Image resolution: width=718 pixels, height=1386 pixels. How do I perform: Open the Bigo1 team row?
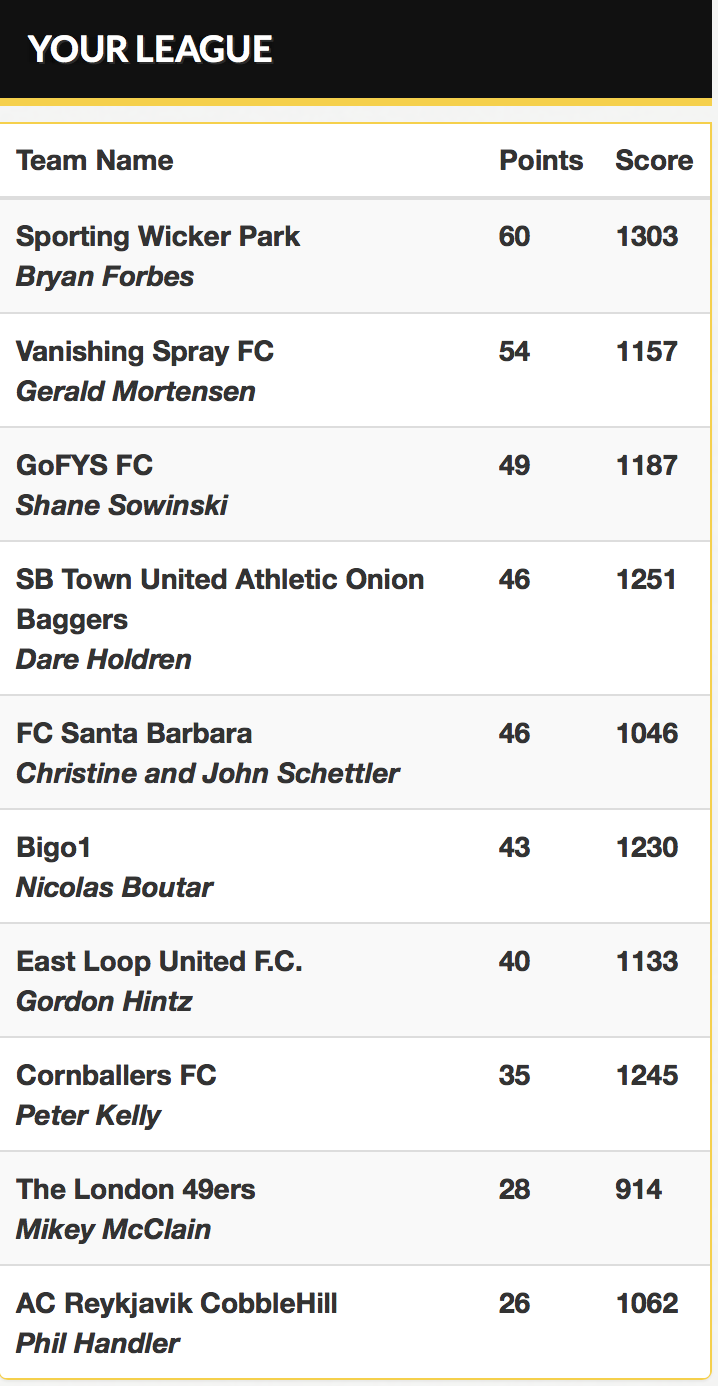54,847
